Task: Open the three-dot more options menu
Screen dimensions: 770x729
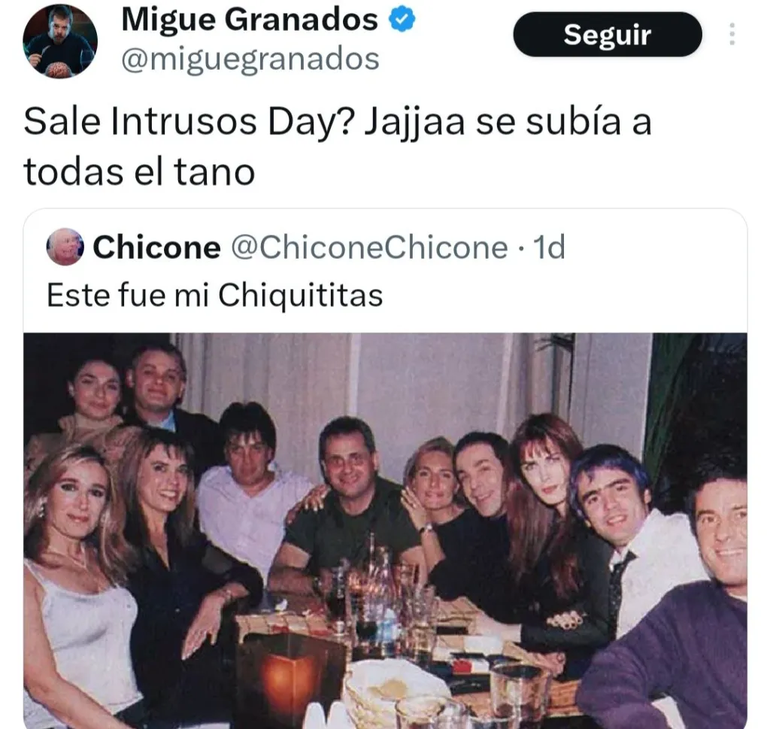Action: 732,34
